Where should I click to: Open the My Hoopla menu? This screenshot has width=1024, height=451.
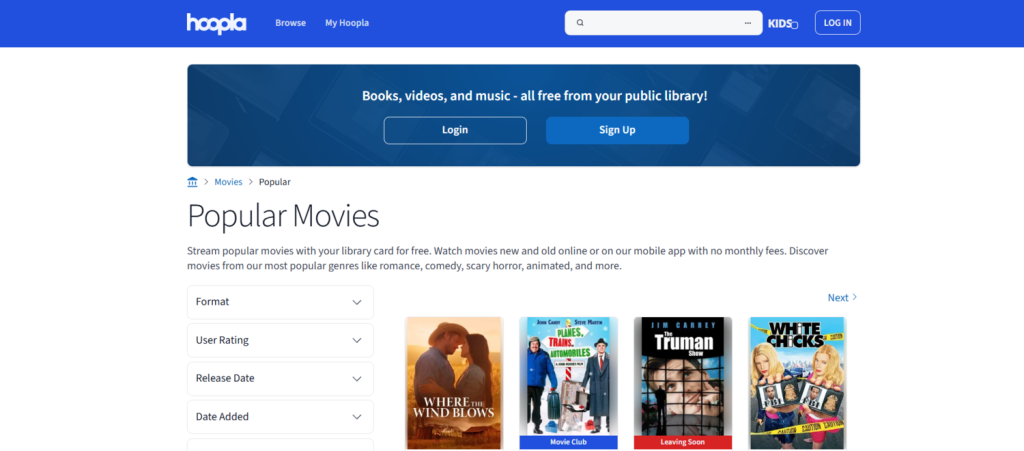tap(347, 23)
